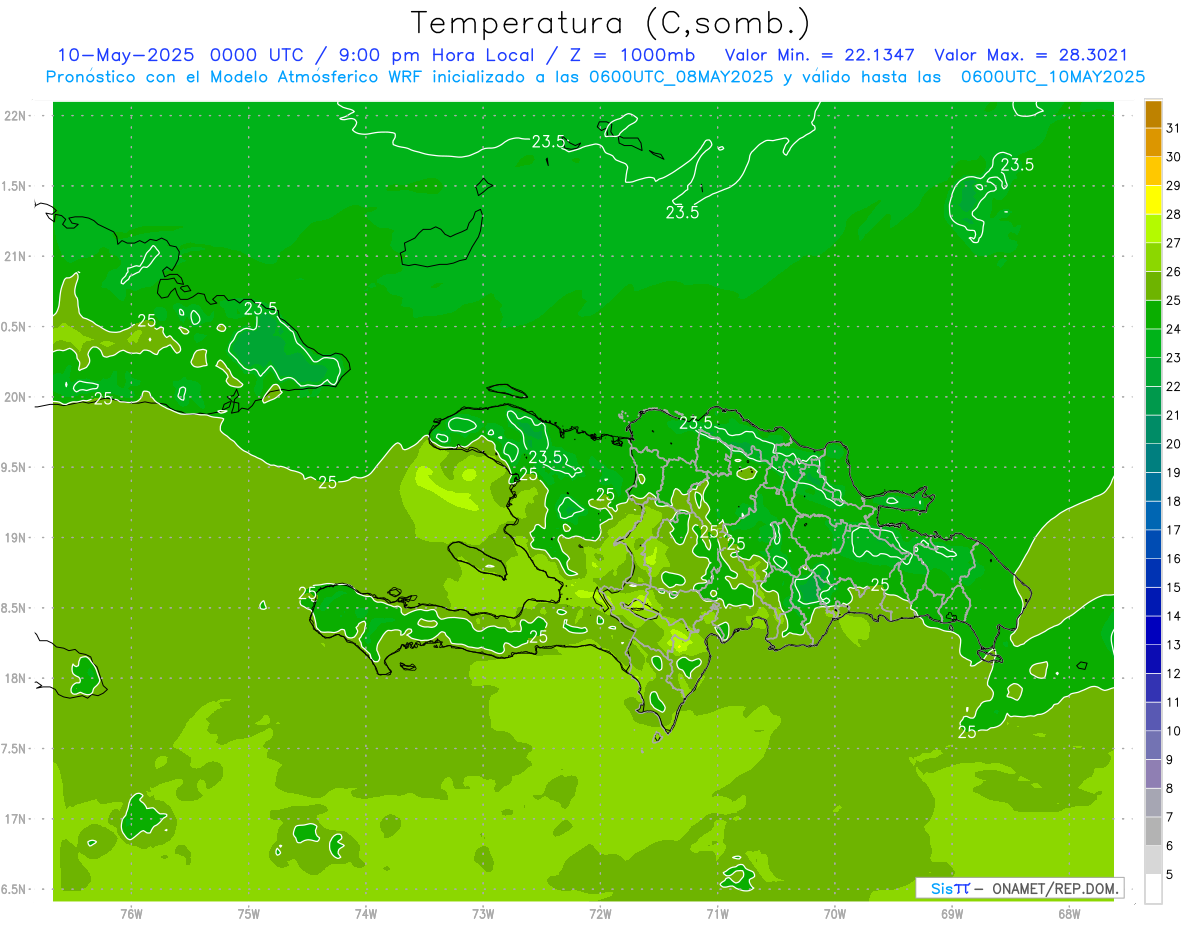The image size is (1200, 927).
Task: Pick the blue colorbar swatch between 17 and 18
Action: click(1153, 516)
